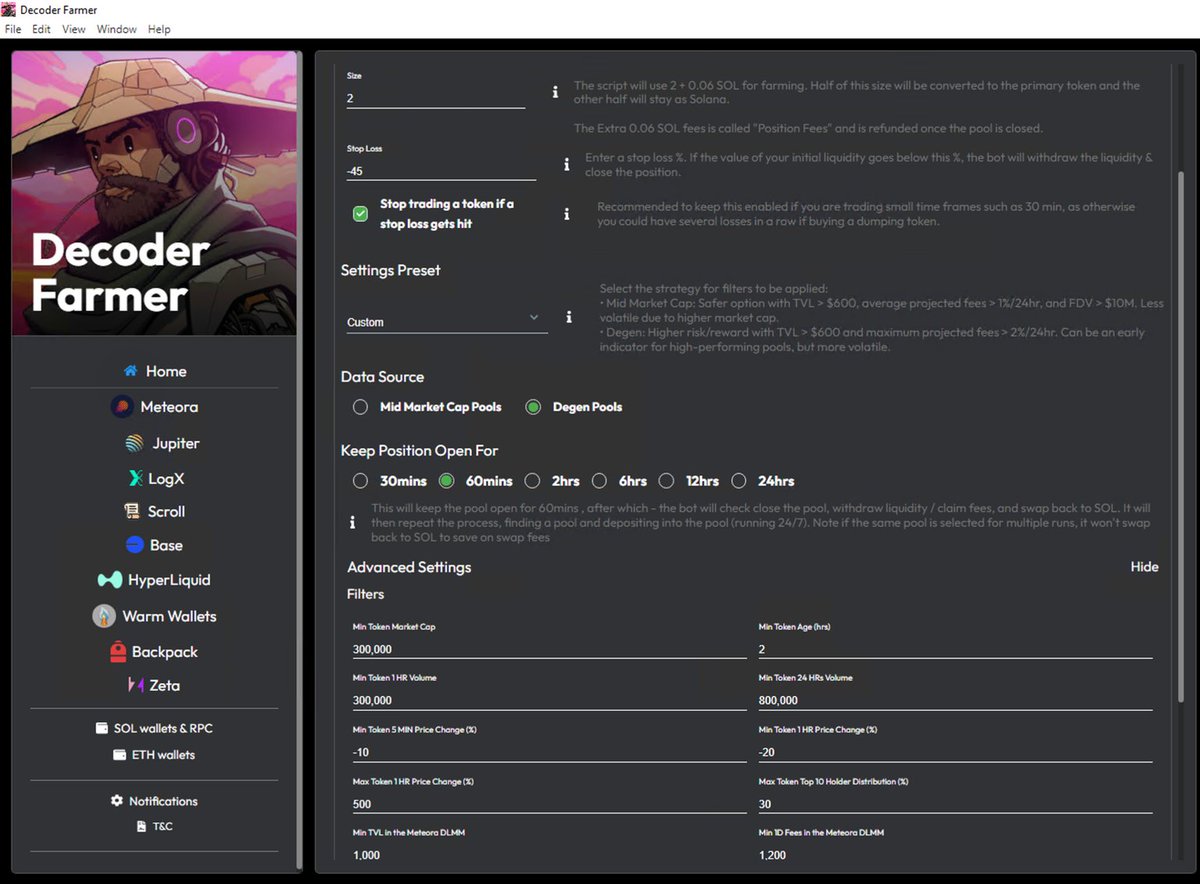Click the Meteora logo icon
Screen dimensions: 1200x884
pyautogui.click(x=122, y=407)
